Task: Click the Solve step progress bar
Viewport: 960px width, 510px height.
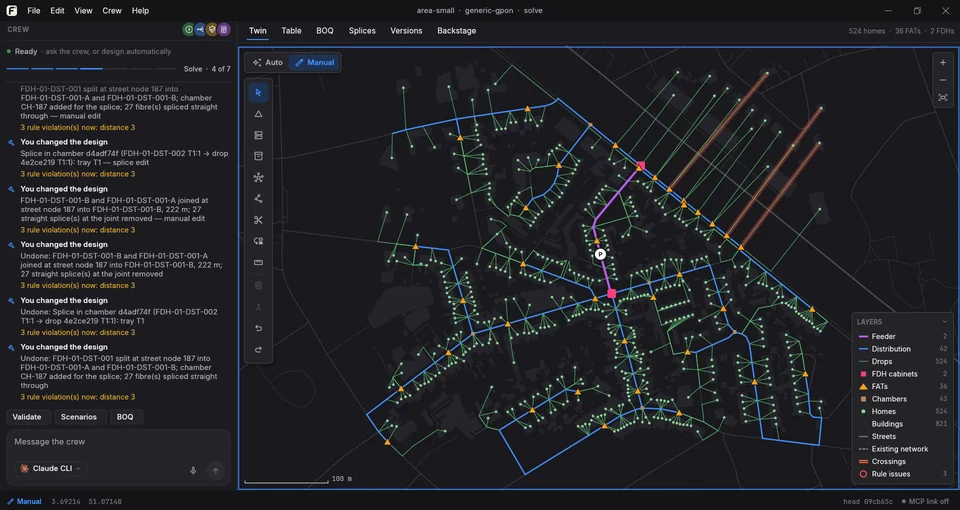Action: pyautogui.click(x=91, y=69)
